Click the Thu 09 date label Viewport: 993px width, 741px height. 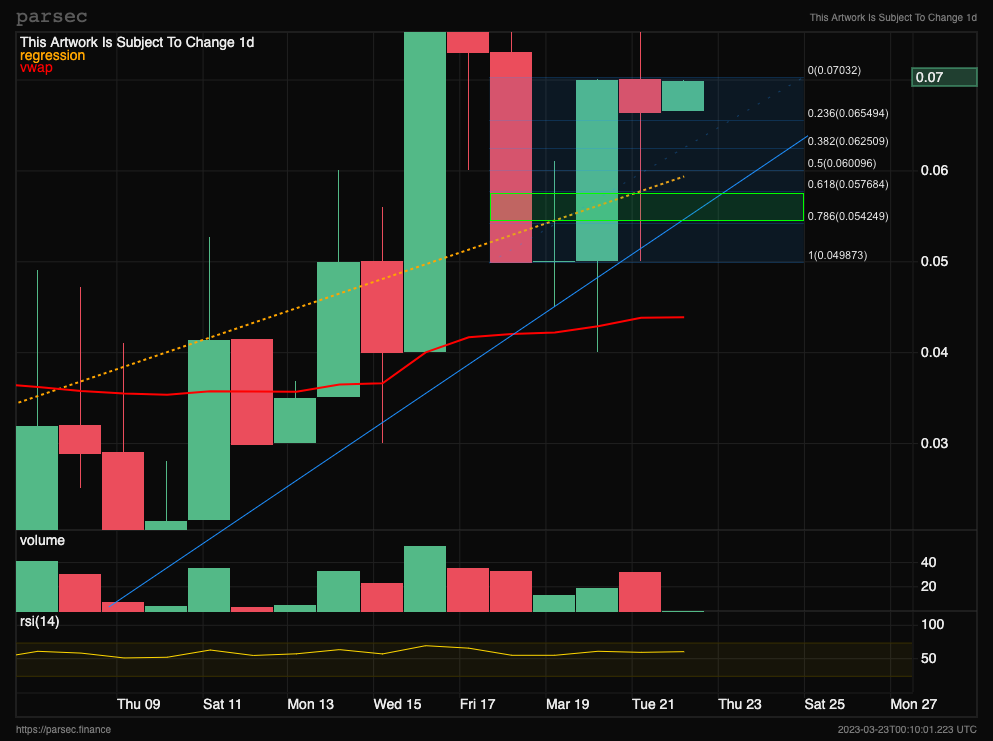(139, 704)
